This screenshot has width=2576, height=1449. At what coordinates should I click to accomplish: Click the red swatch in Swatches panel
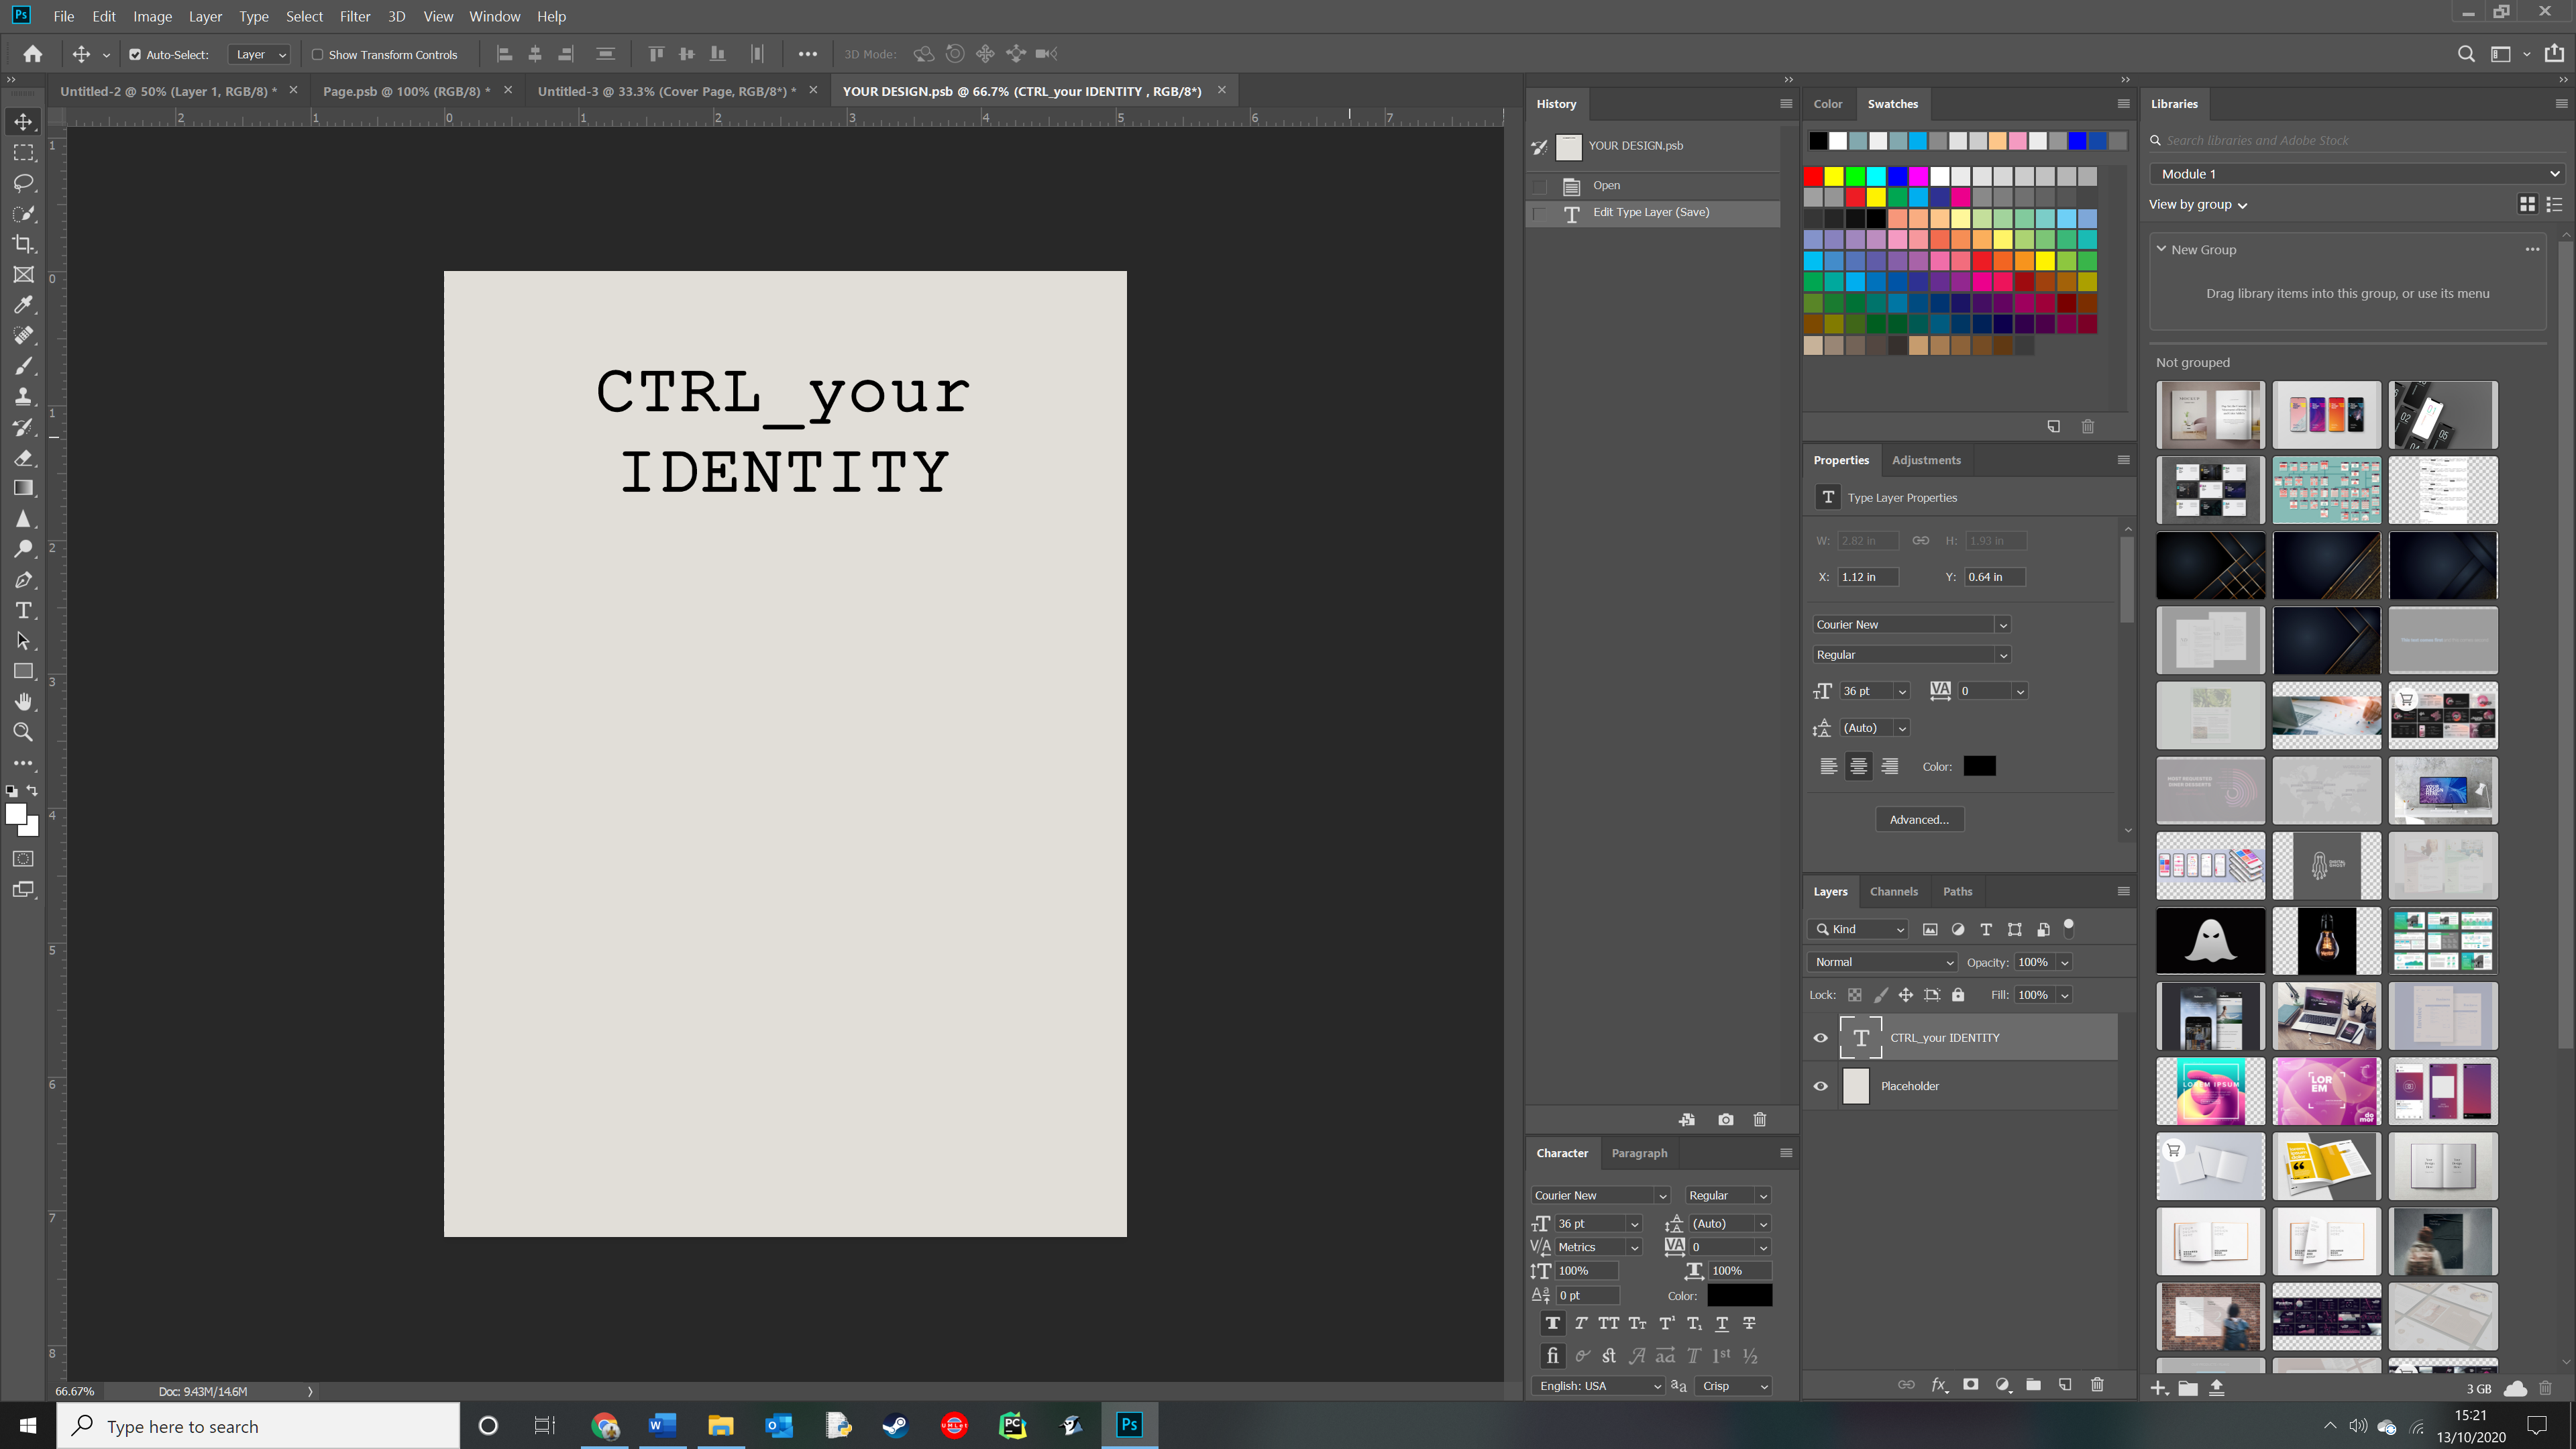(1813, 176)
